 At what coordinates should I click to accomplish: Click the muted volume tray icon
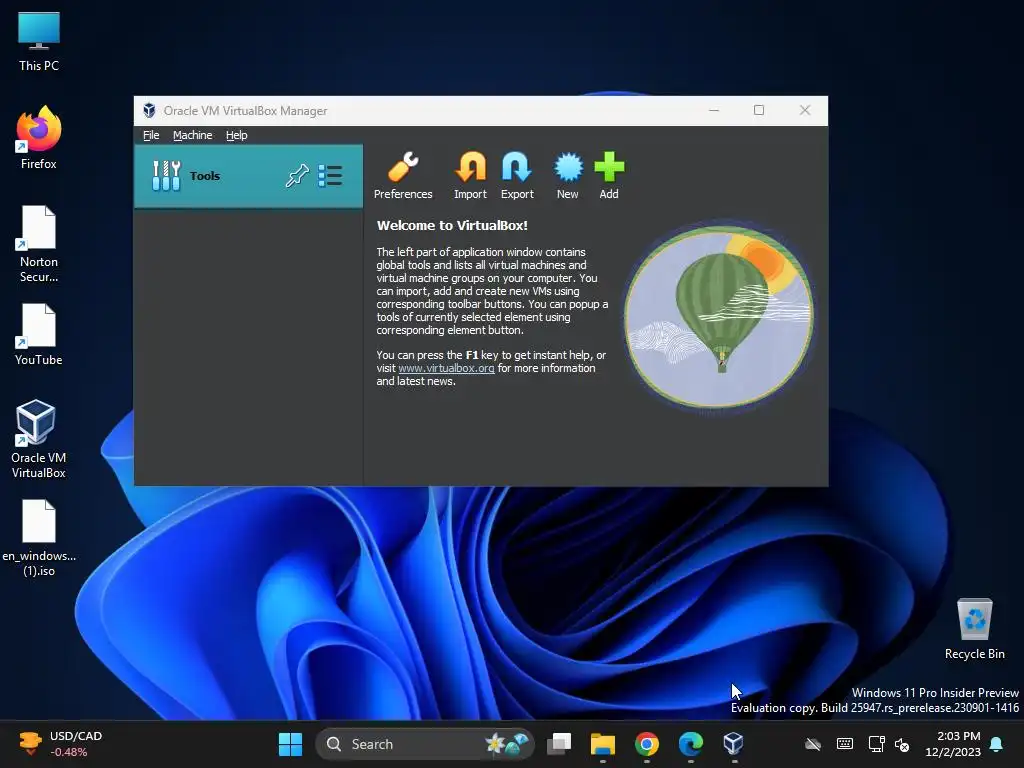902,744
